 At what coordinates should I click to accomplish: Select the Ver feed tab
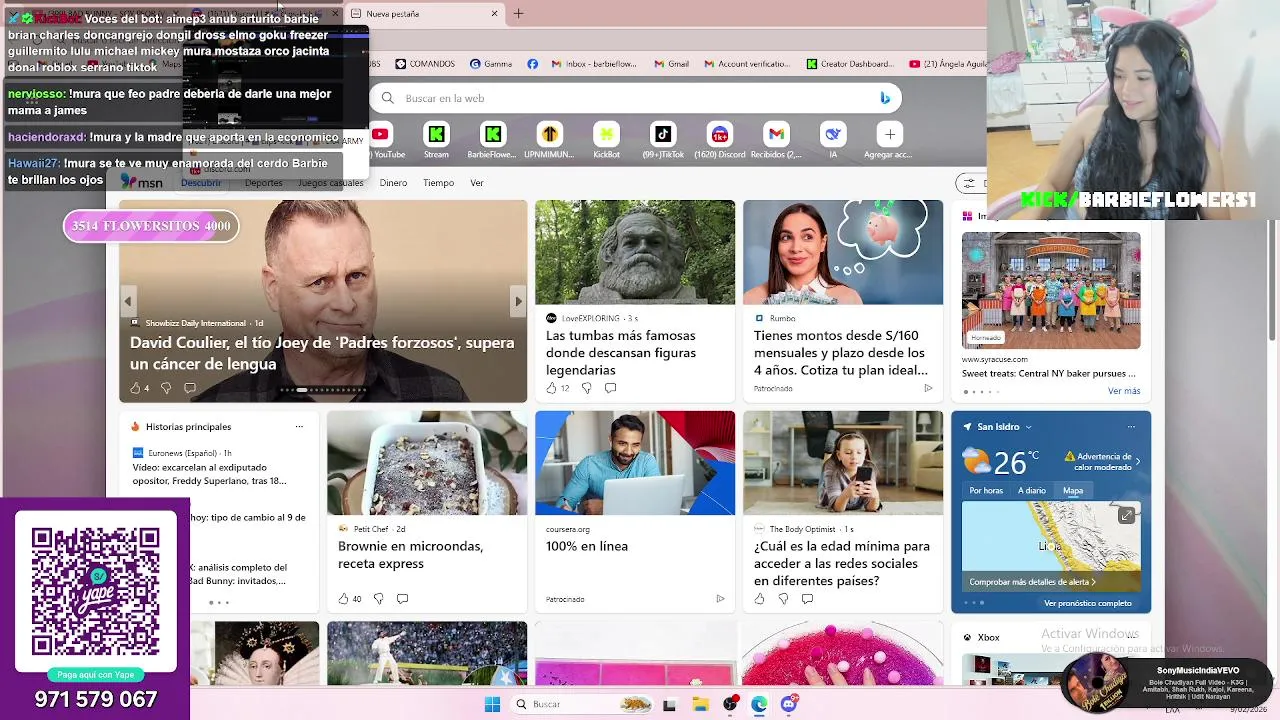[x=477, y=183]
